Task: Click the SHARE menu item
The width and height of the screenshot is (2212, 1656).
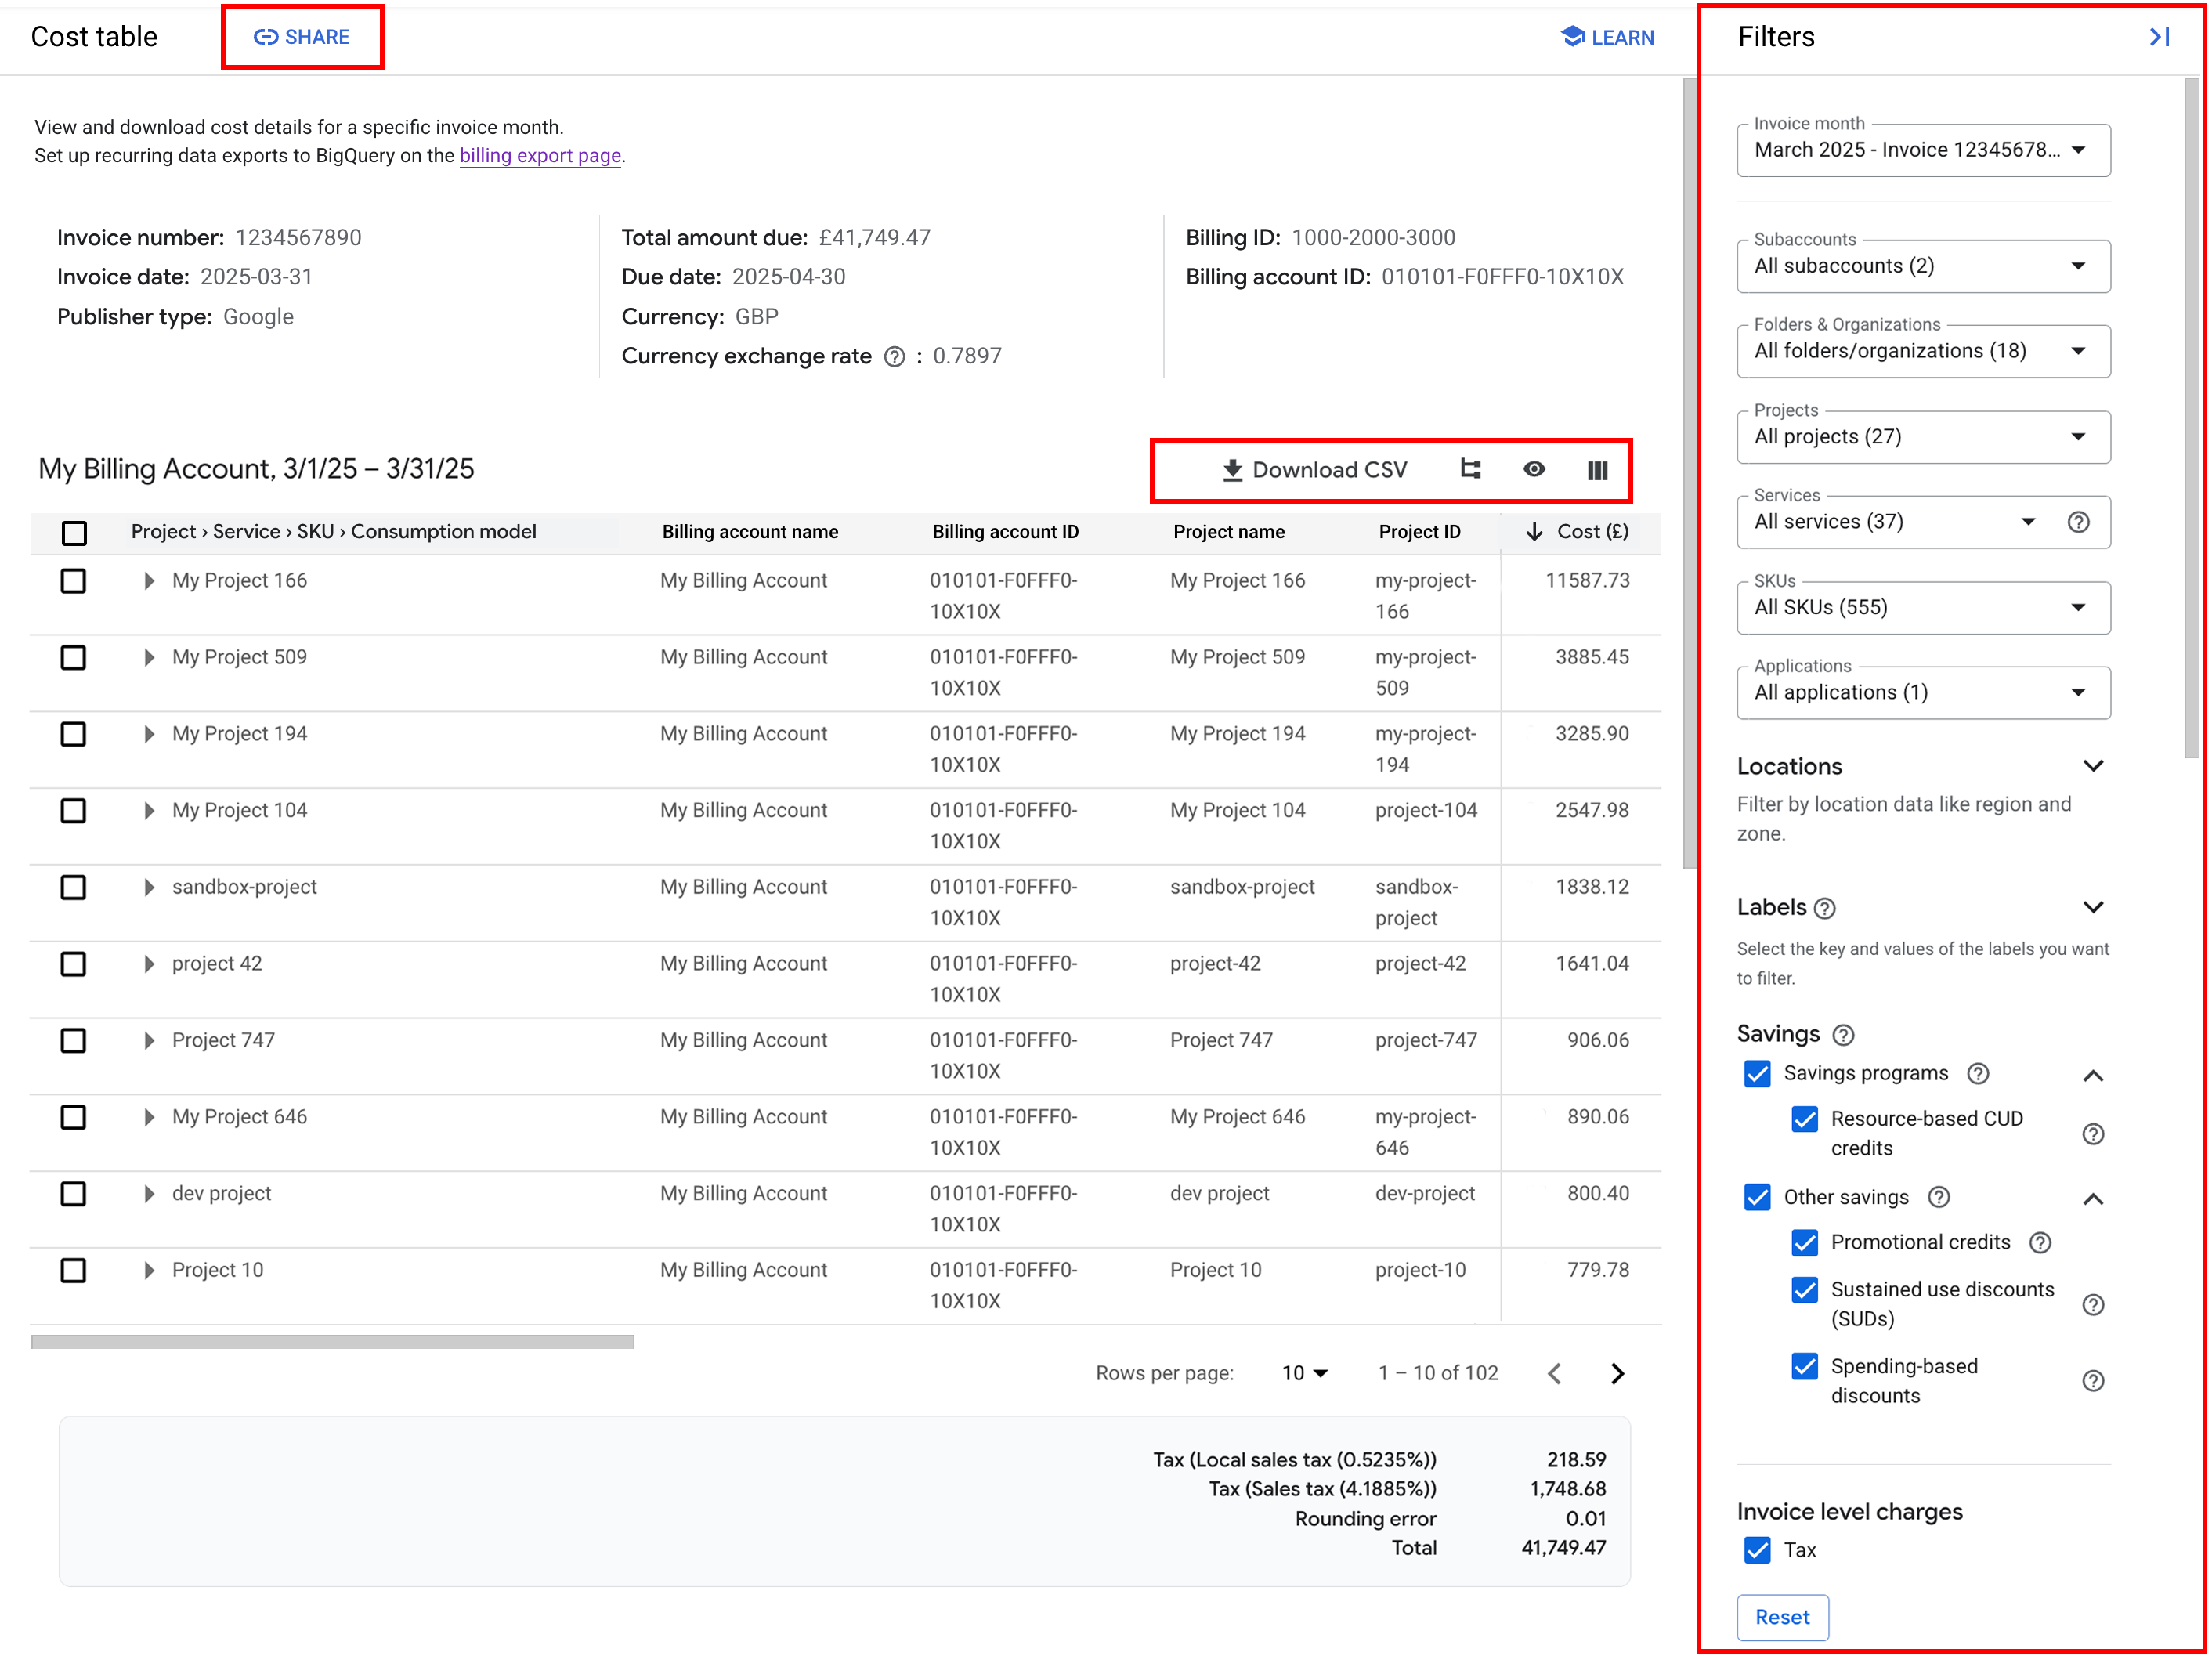Action: 302,37
